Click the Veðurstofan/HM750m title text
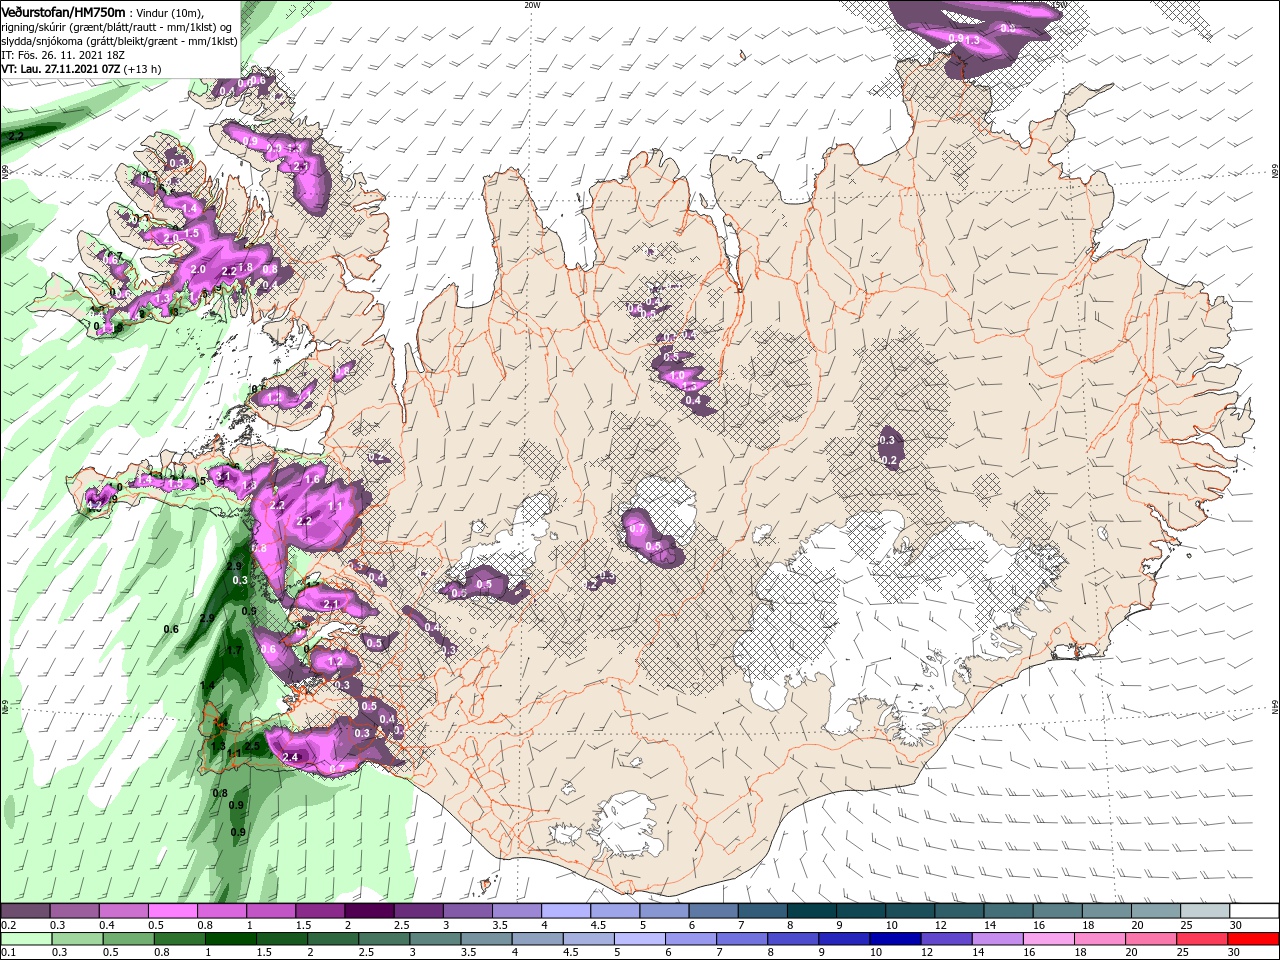 click(63, 12)
